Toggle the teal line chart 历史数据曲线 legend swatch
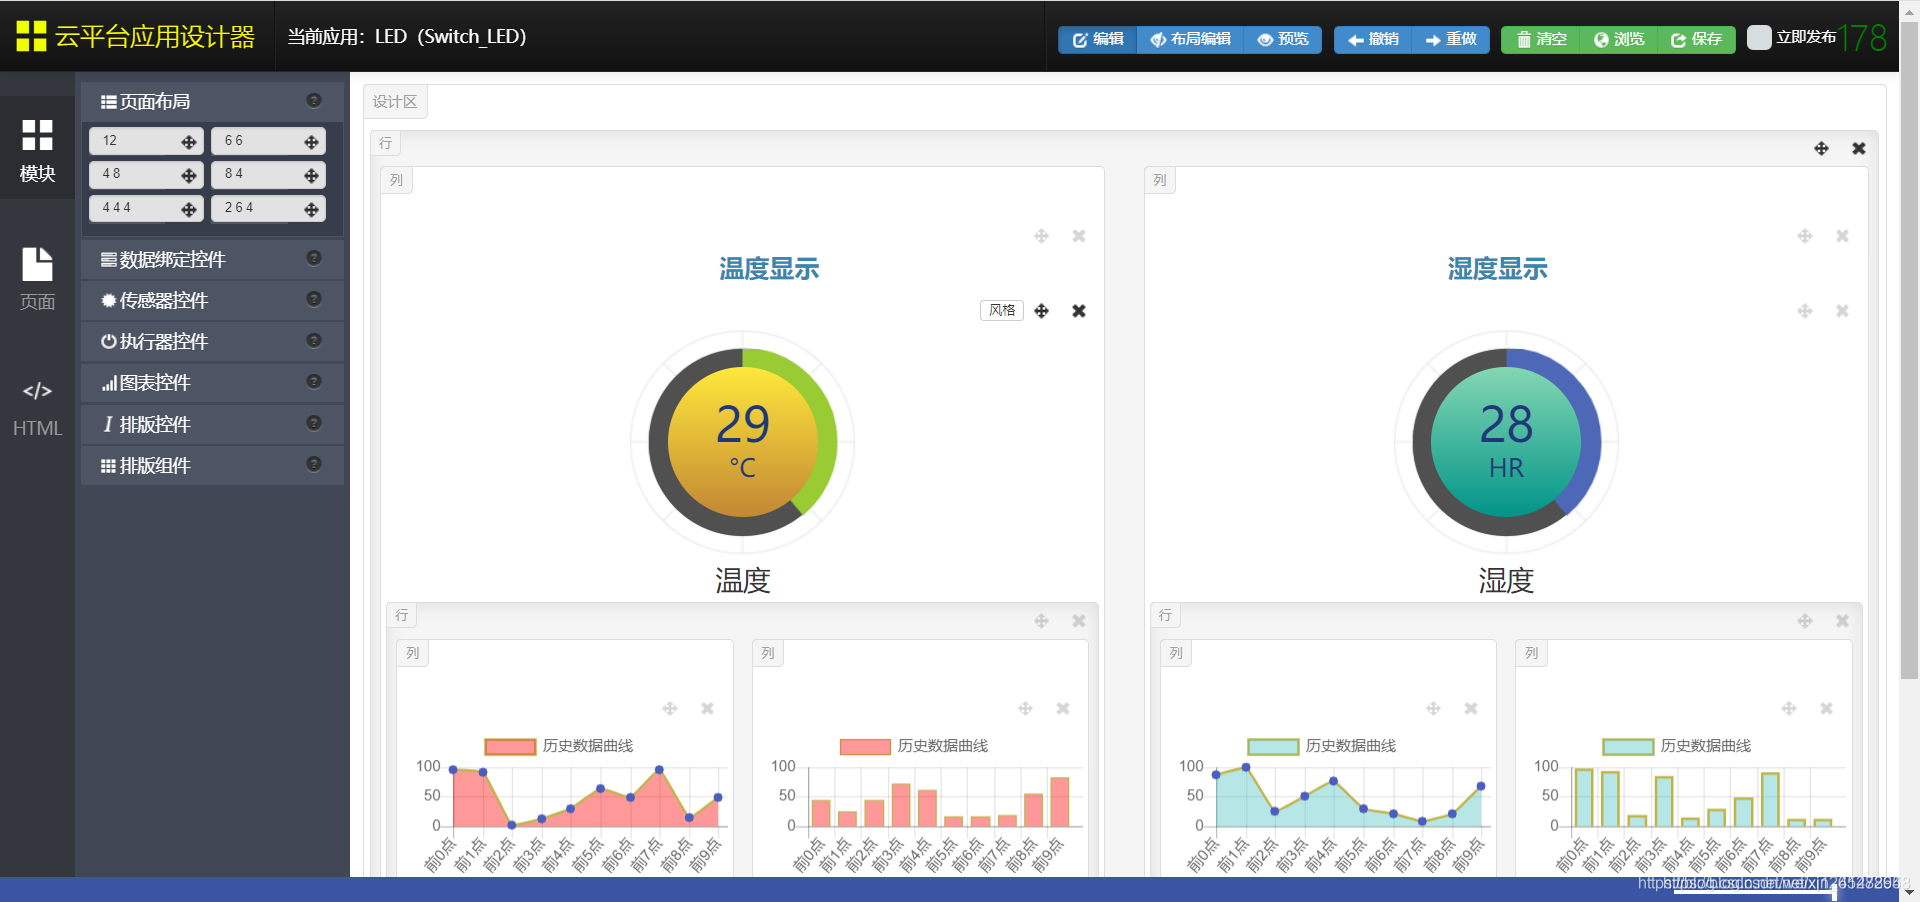 1273,746
